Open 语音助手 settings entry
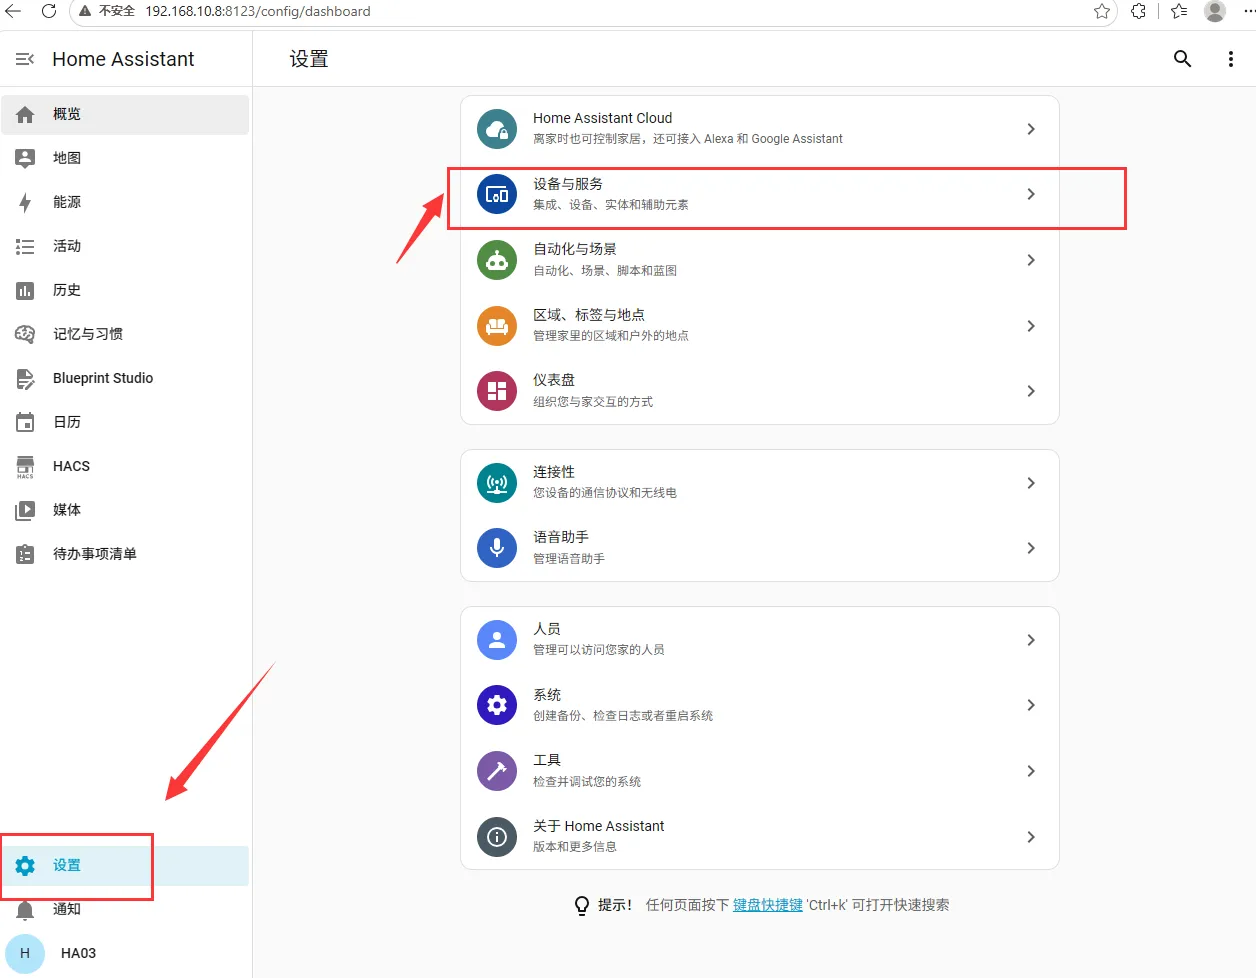Image resolution: width=1256 pixels, height=978 pixels. tap(760, 548)
